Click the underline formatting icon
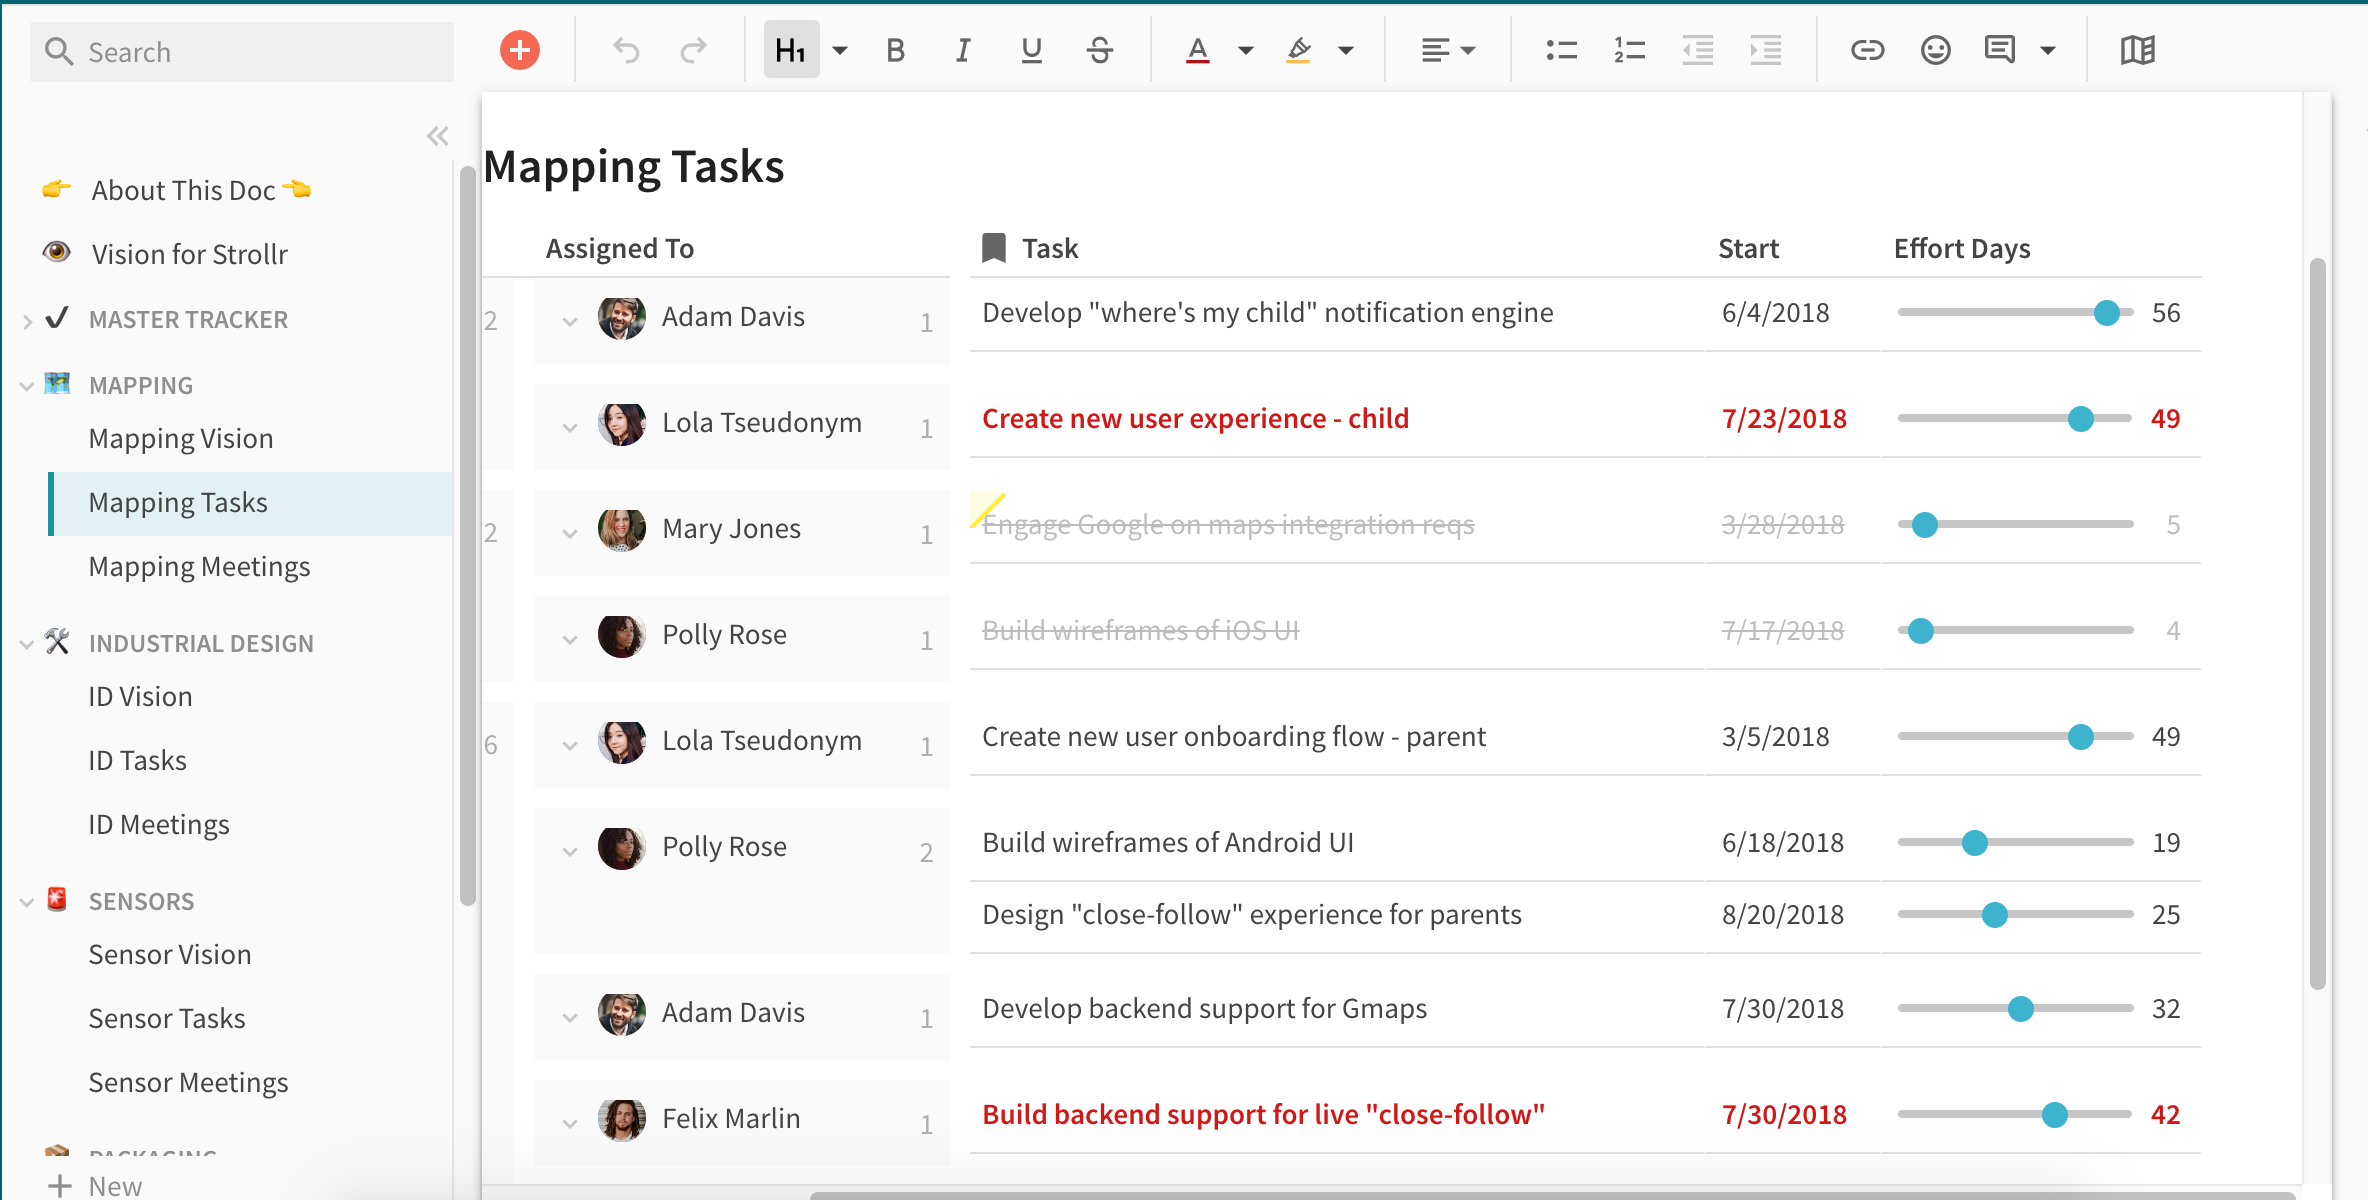The height and width of the screenshot is (1200, 2368). pyautogui.click(x=1029, y=51)
